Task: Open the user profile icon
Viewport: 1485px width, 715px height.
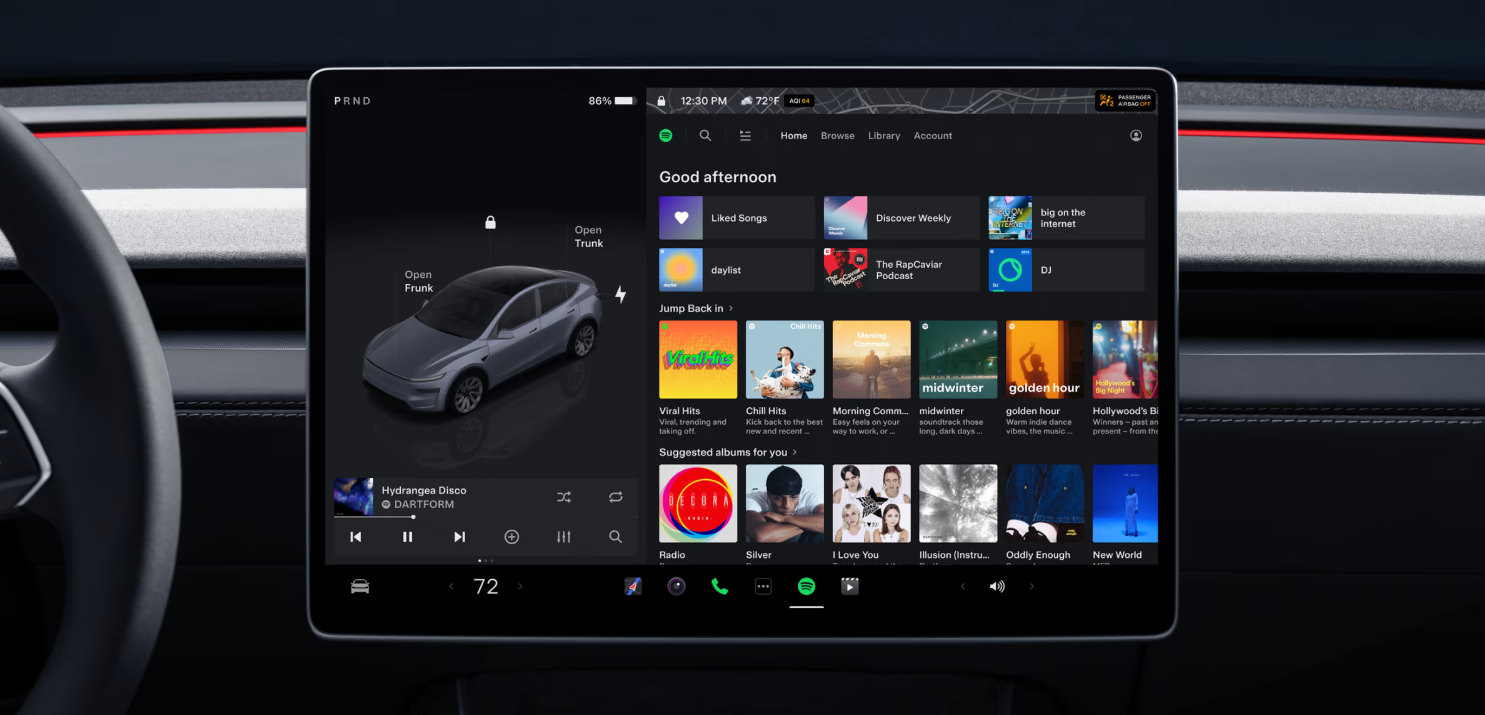Action: [1136, 135]
